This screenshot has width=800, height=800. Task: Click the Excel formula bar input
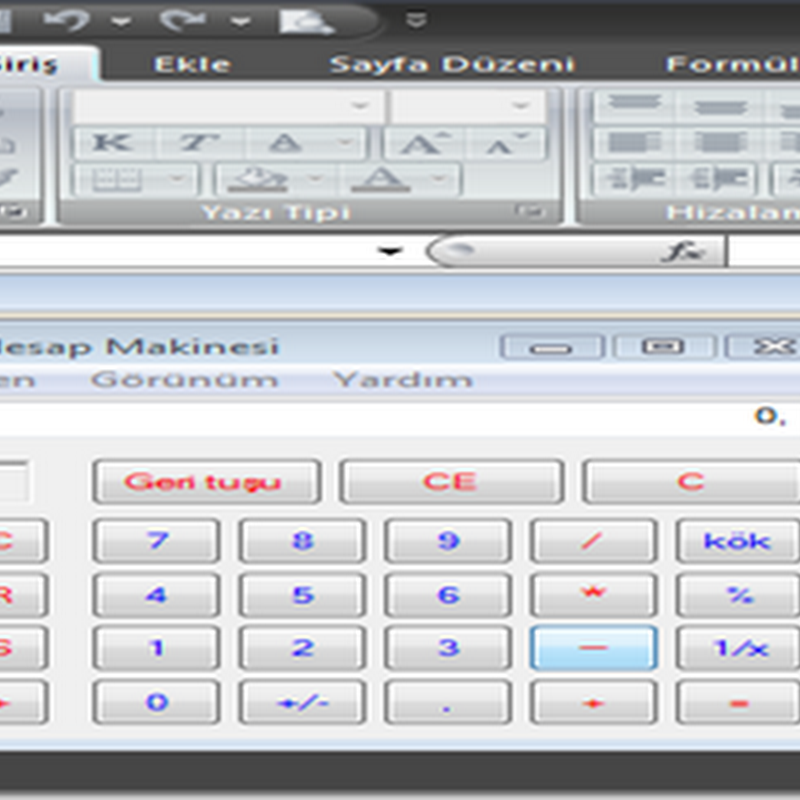coord(764,251)
